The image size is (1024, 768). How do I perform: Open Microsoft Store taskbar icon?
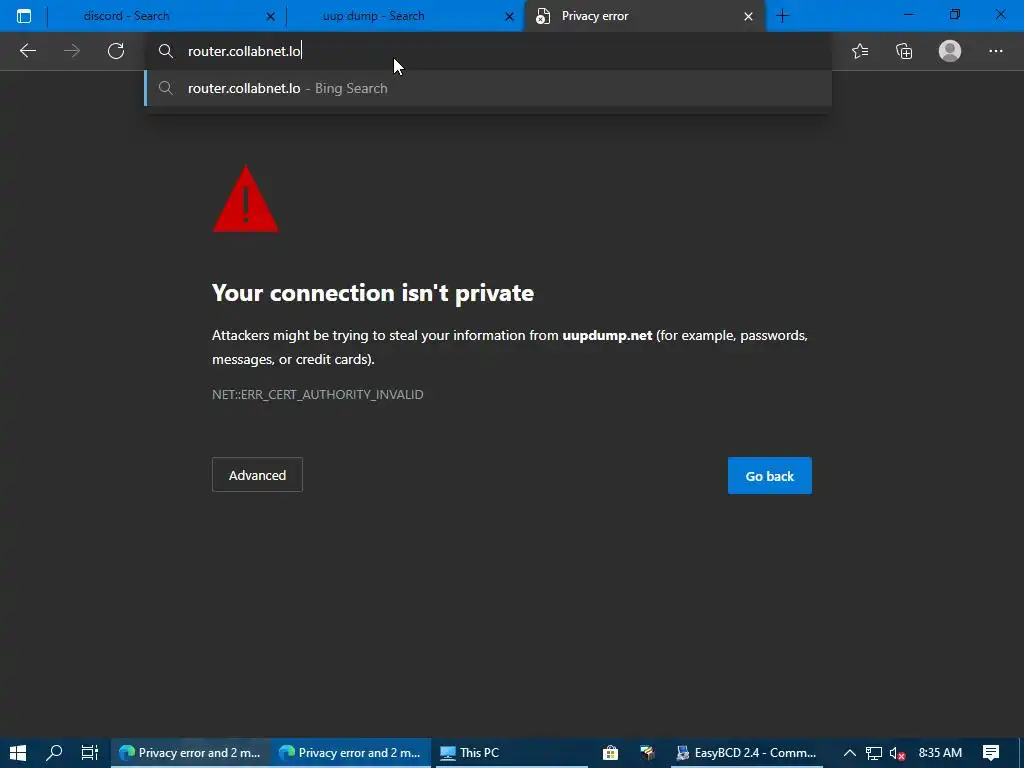(610, 752)
